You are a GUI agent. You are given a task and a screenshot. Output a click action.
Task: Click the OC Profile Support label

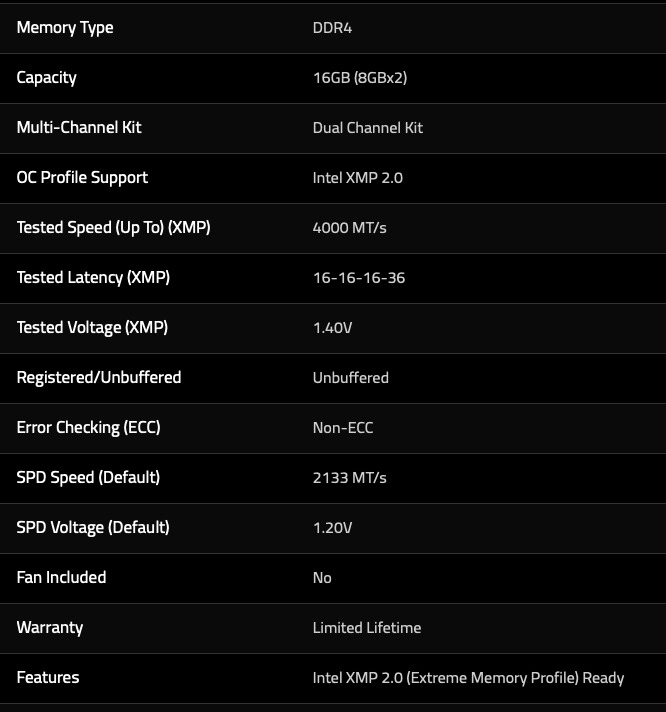pyautogui.click(x=82, y=178)
